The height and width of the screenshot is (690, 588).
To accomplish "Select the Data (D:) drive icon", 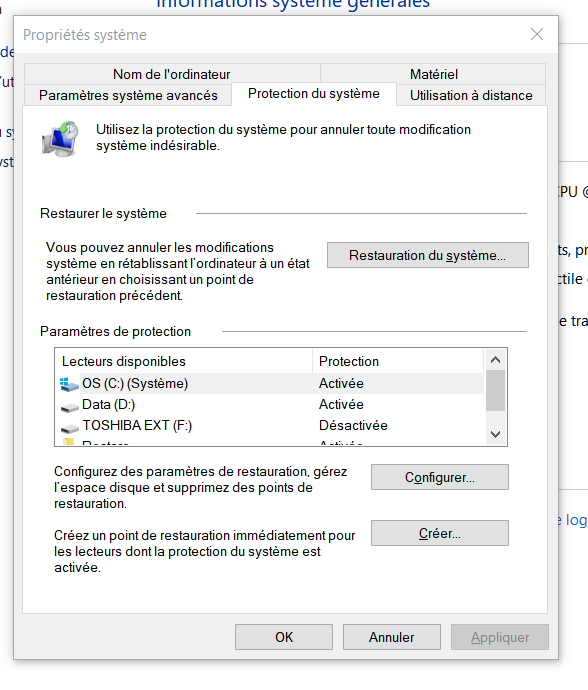I will [x=70, y=408].
